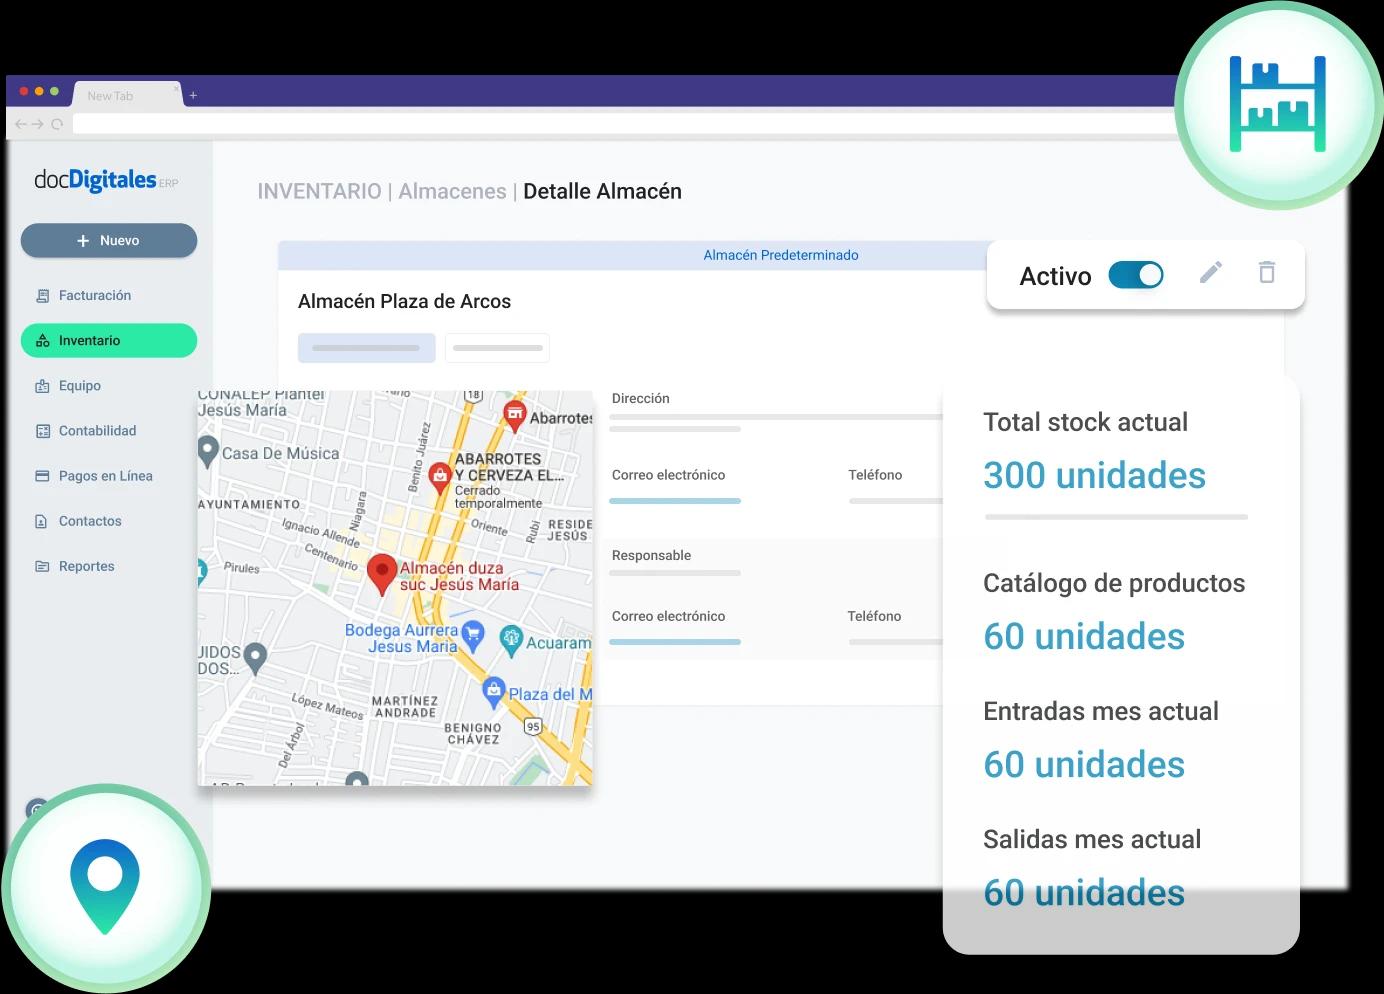Select the first highlighted blue tab placeholder
The image size is (1384, 994).
coord(366,348)
